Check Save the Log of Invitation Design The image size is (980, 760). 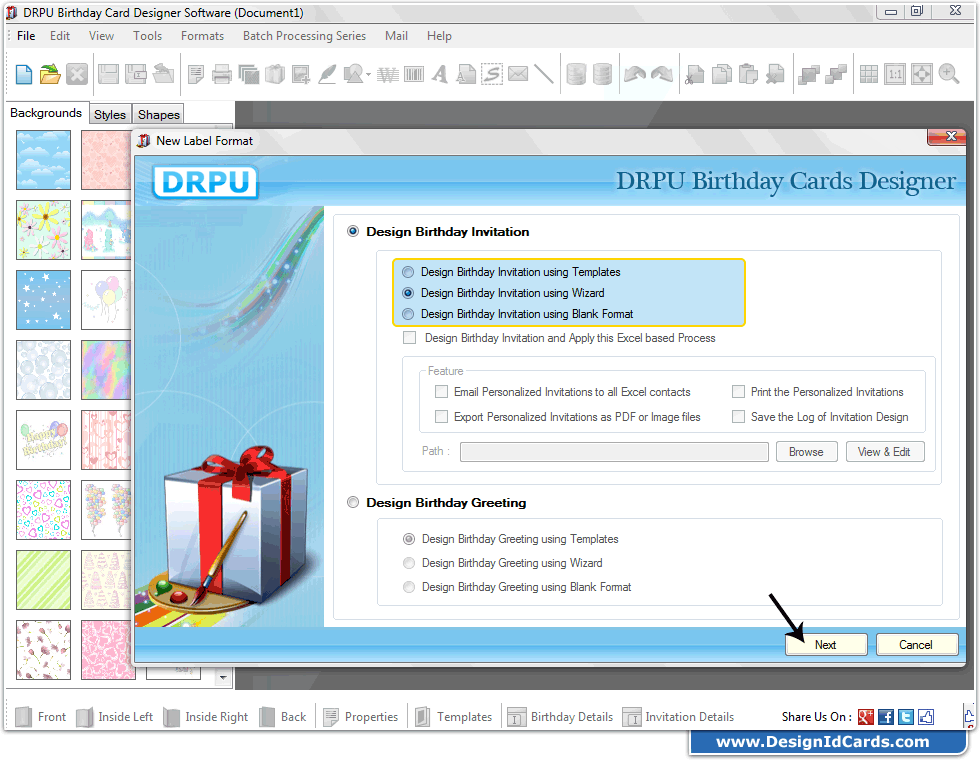click(738, 416)
